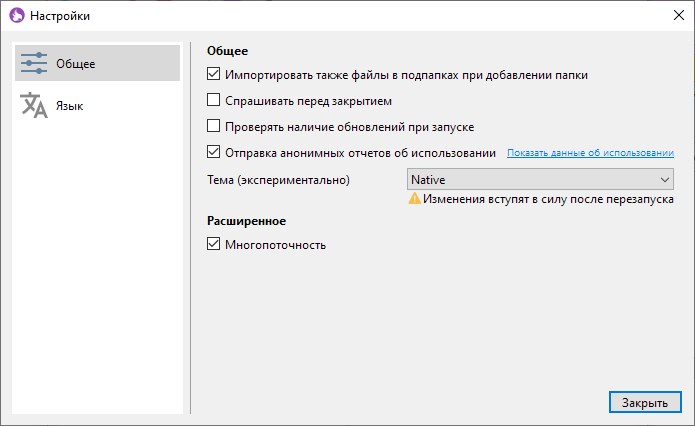The width and height of the screenshot is (695, 426).
Task: Click the Расширенное section heading
Action: click(247, 220)
